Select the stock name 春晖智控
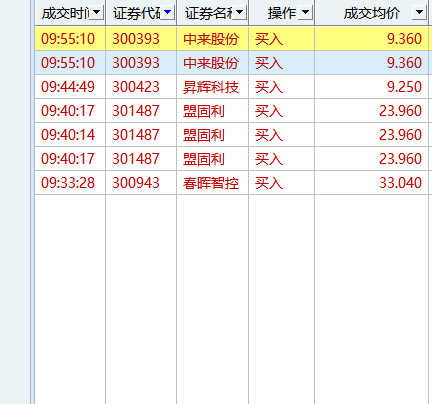 [x=211, y=183]
